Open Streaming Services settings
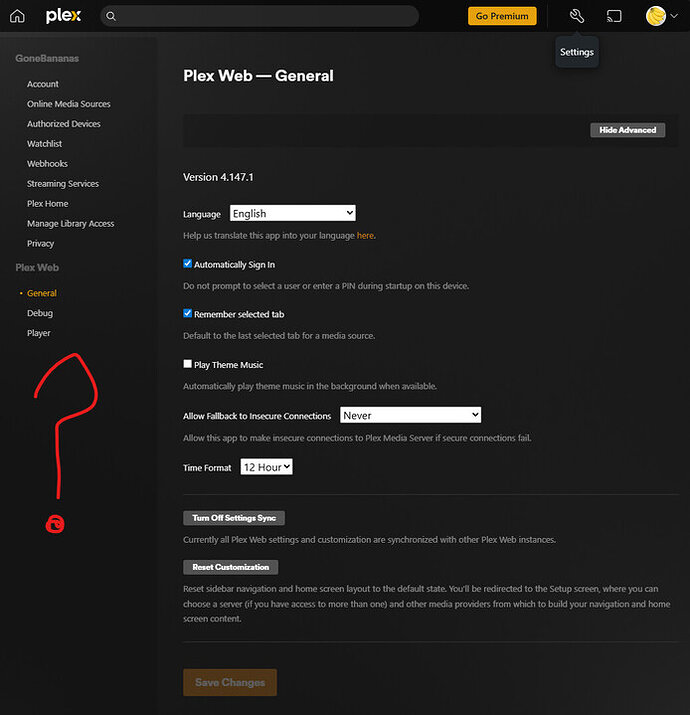Image resolution: width=690 pixels, height=715 pixels. [63, 184]
